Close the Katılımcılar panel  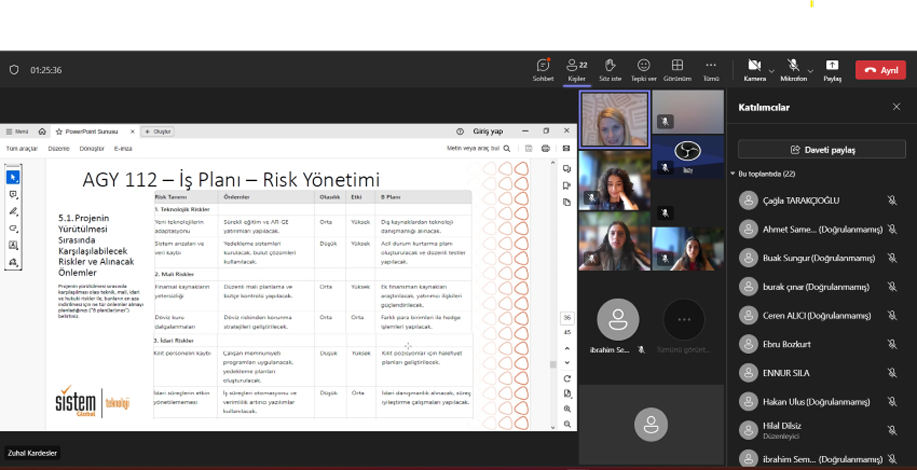click(896, 107)
